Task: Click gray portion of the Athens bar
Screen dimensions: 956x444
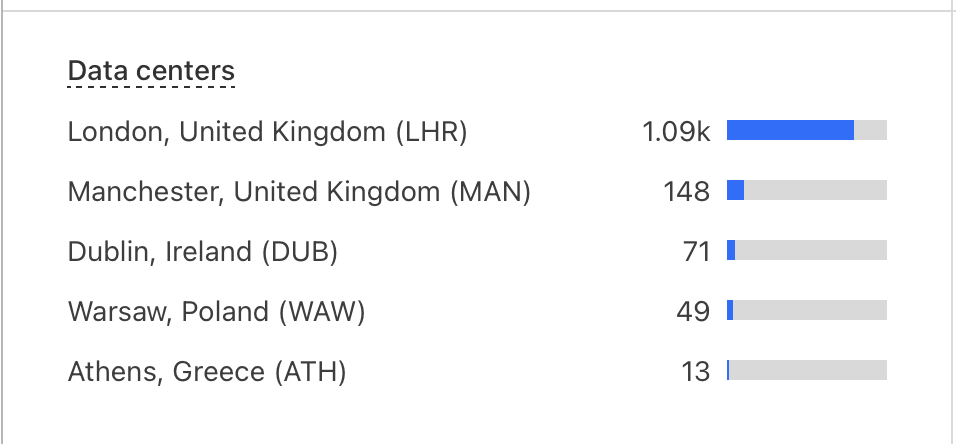Action: 808,370
